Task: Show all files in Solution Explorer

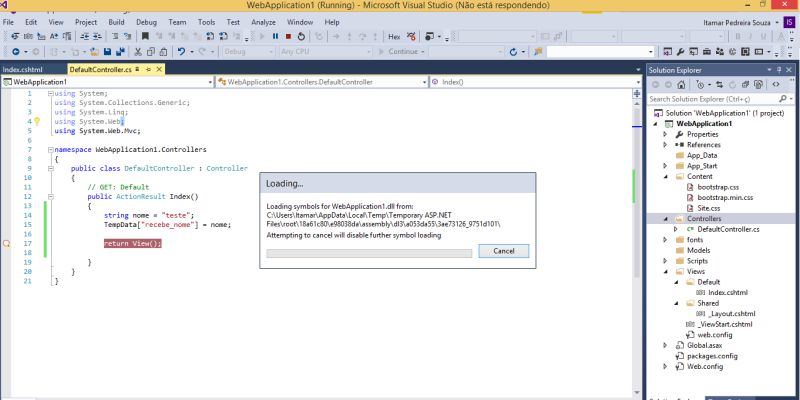Action: 759,85
